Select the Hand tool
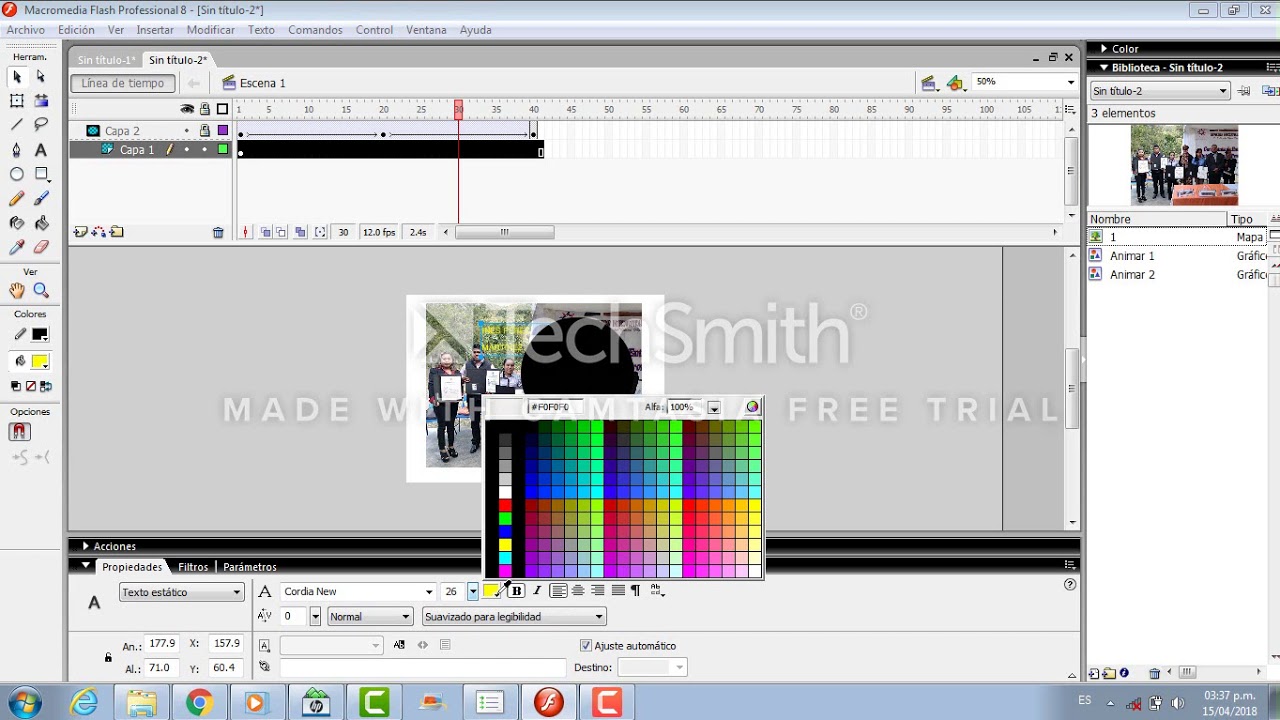This screenshot has height=720, width=1280. [17, 290]
